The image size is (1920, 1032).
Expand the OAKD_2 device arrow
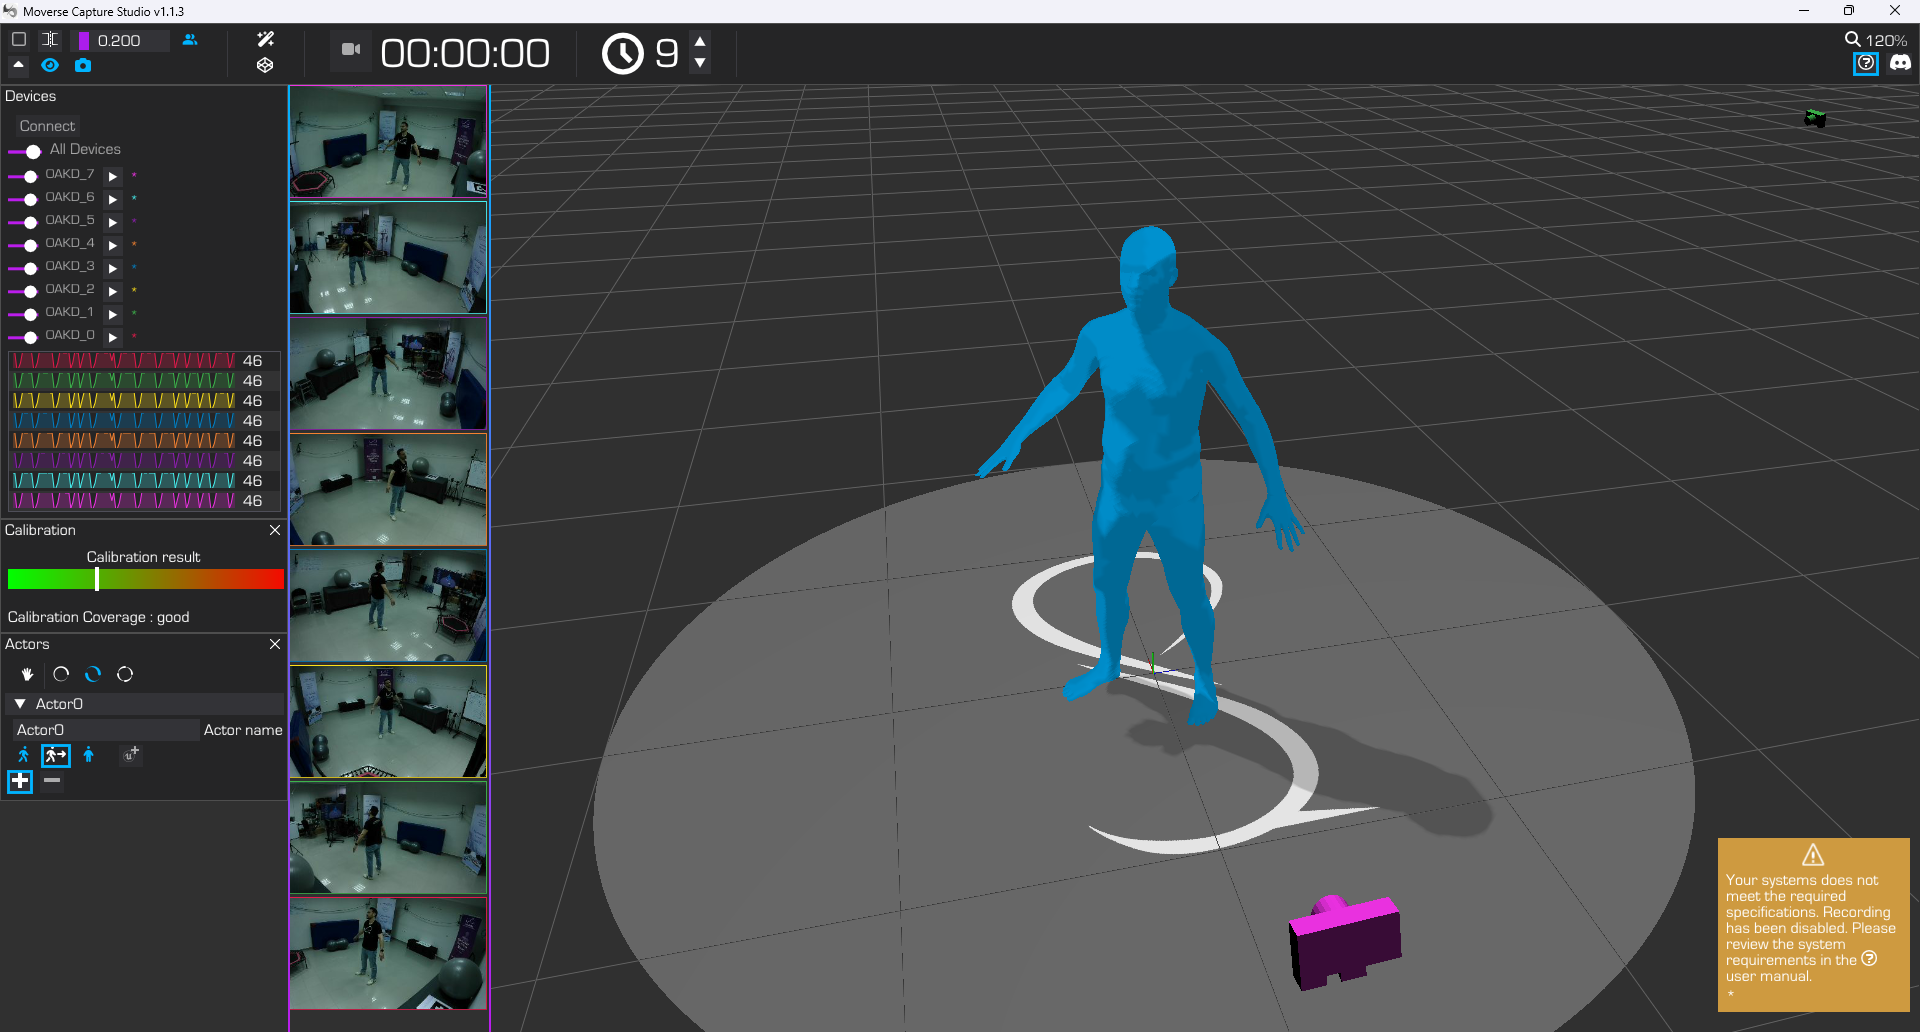click(113, 291)
